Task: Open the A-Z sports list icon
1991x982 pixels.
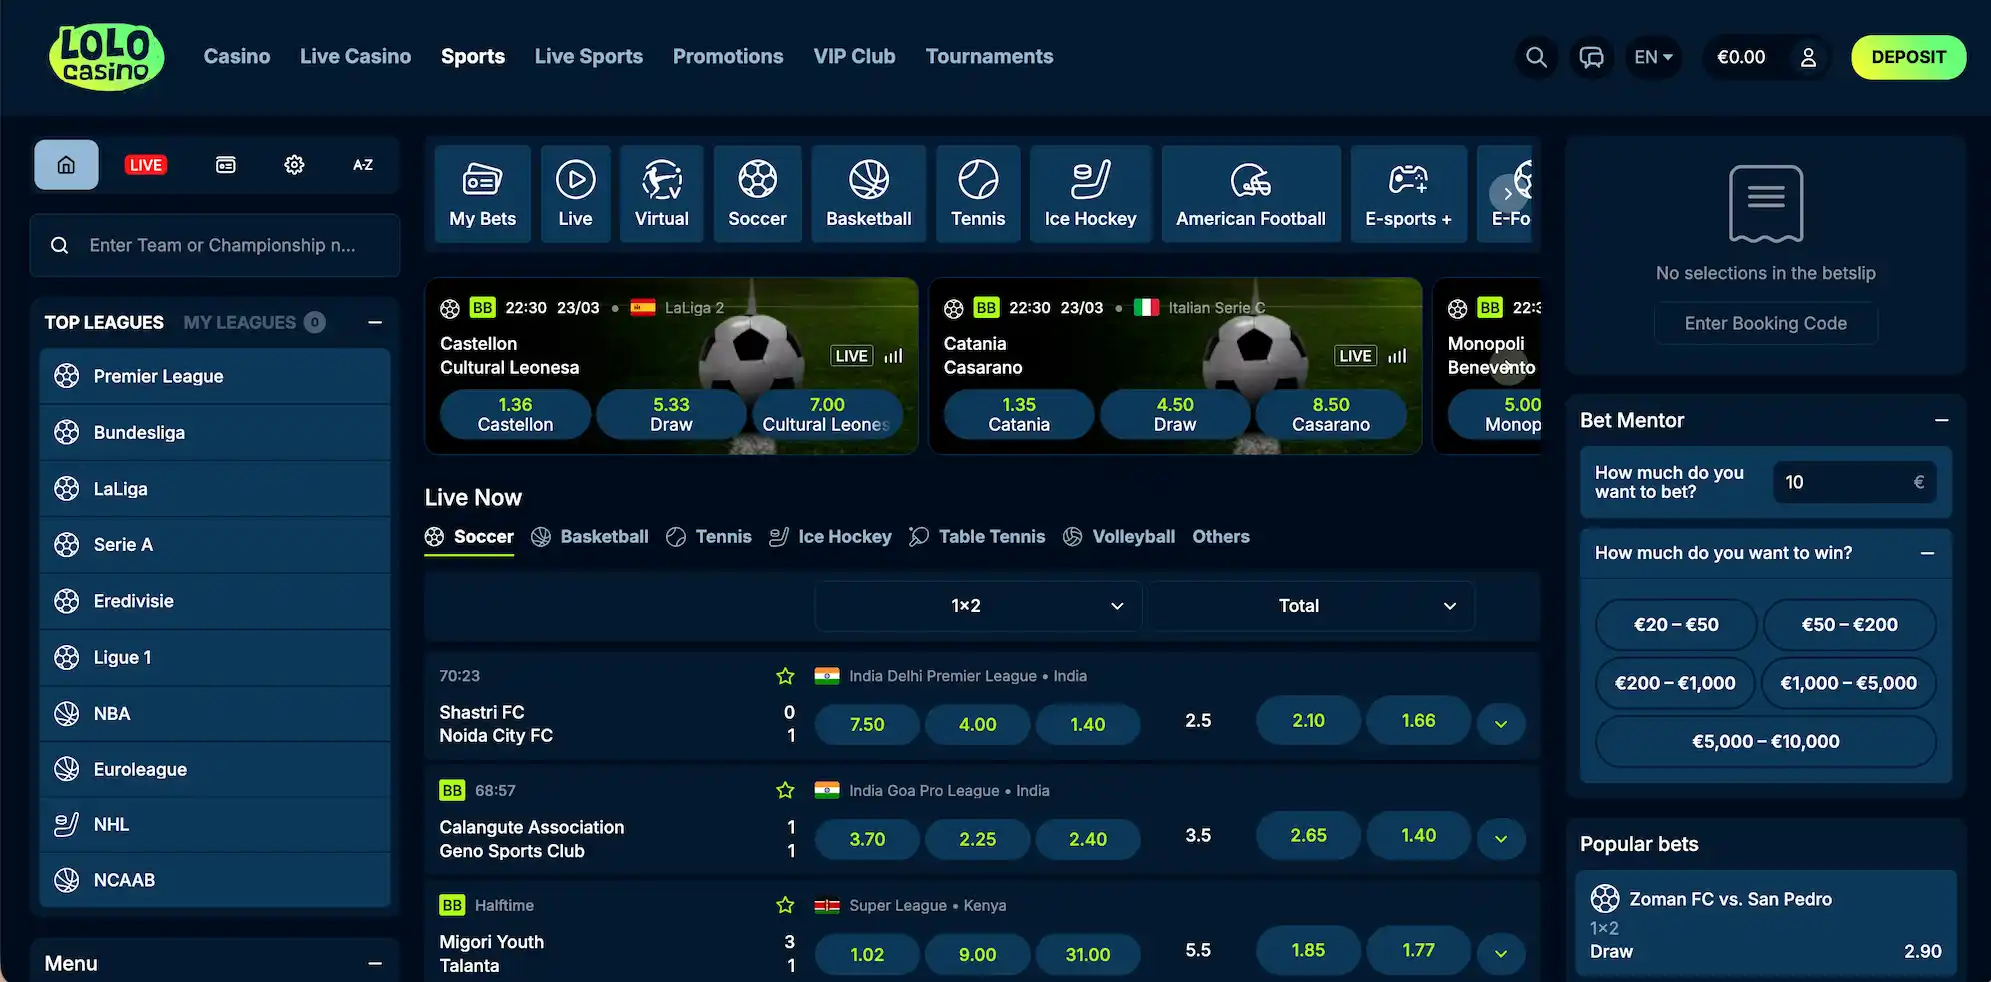Action: tap(363, 165)
